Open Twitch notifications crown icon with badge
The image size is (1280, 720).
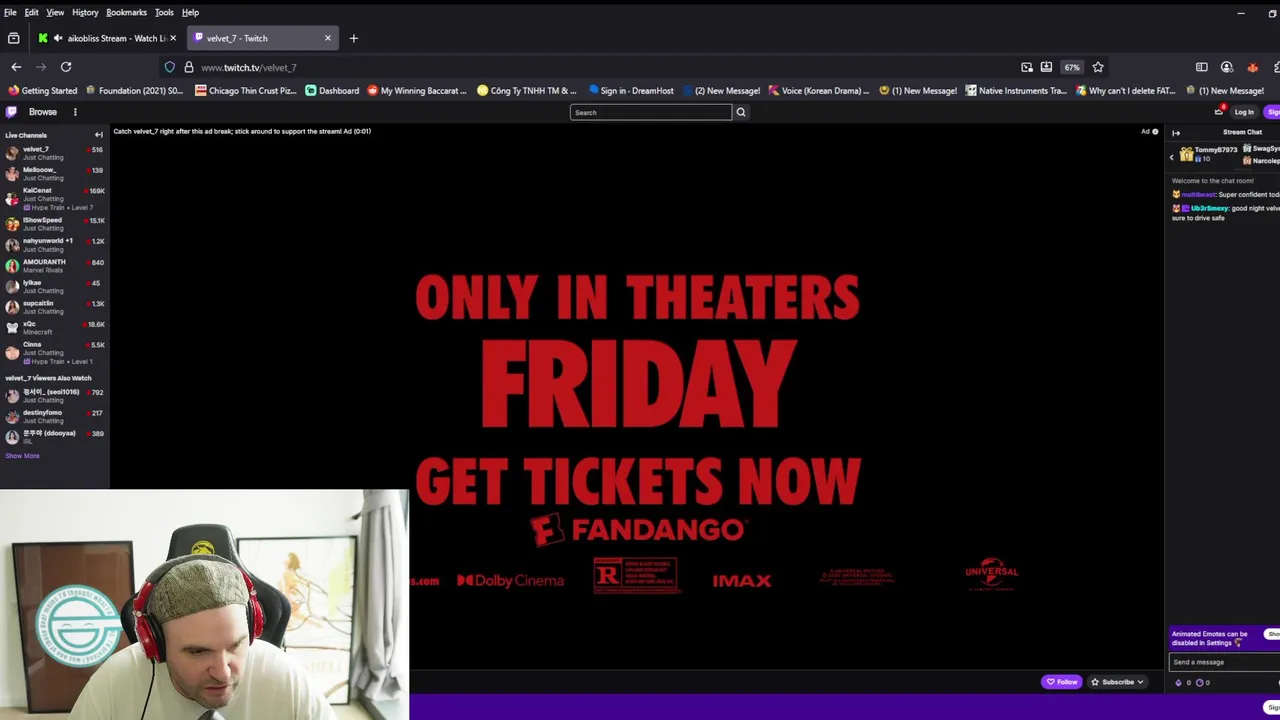(1219, 112)
